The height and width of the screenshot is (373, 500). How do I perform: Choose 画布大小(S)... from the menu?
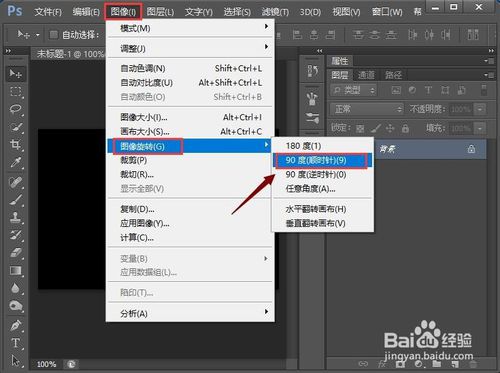(x=190, y=132)
